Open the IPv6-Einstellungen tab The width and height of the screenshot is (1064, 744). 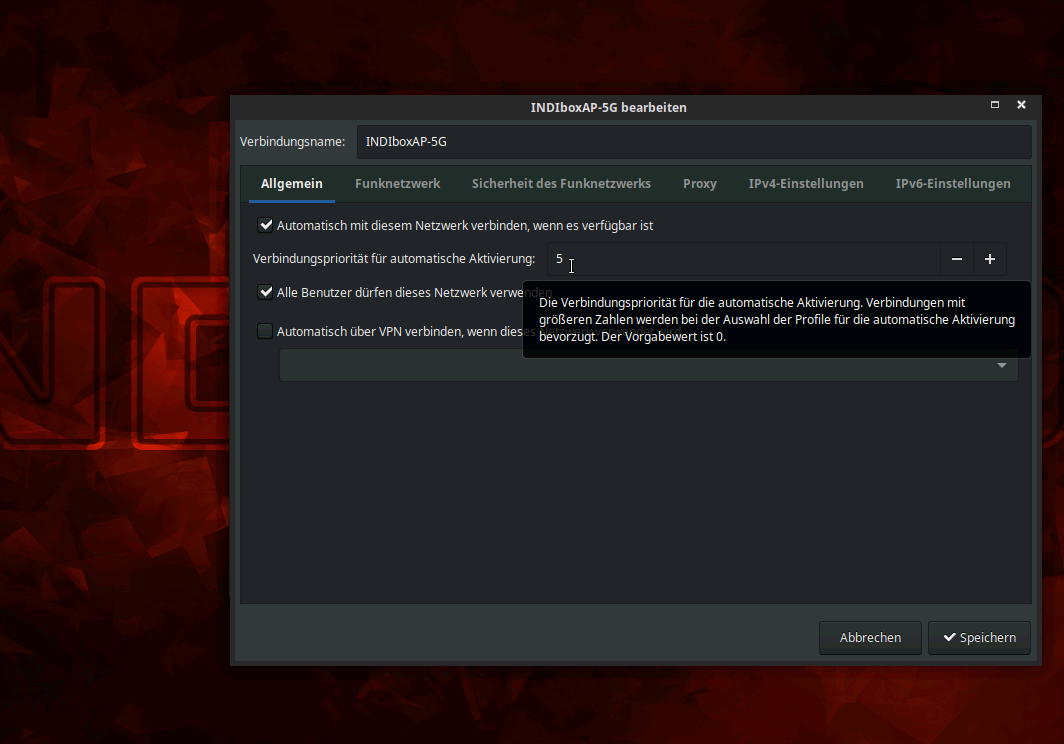click(x=953, y=184)
